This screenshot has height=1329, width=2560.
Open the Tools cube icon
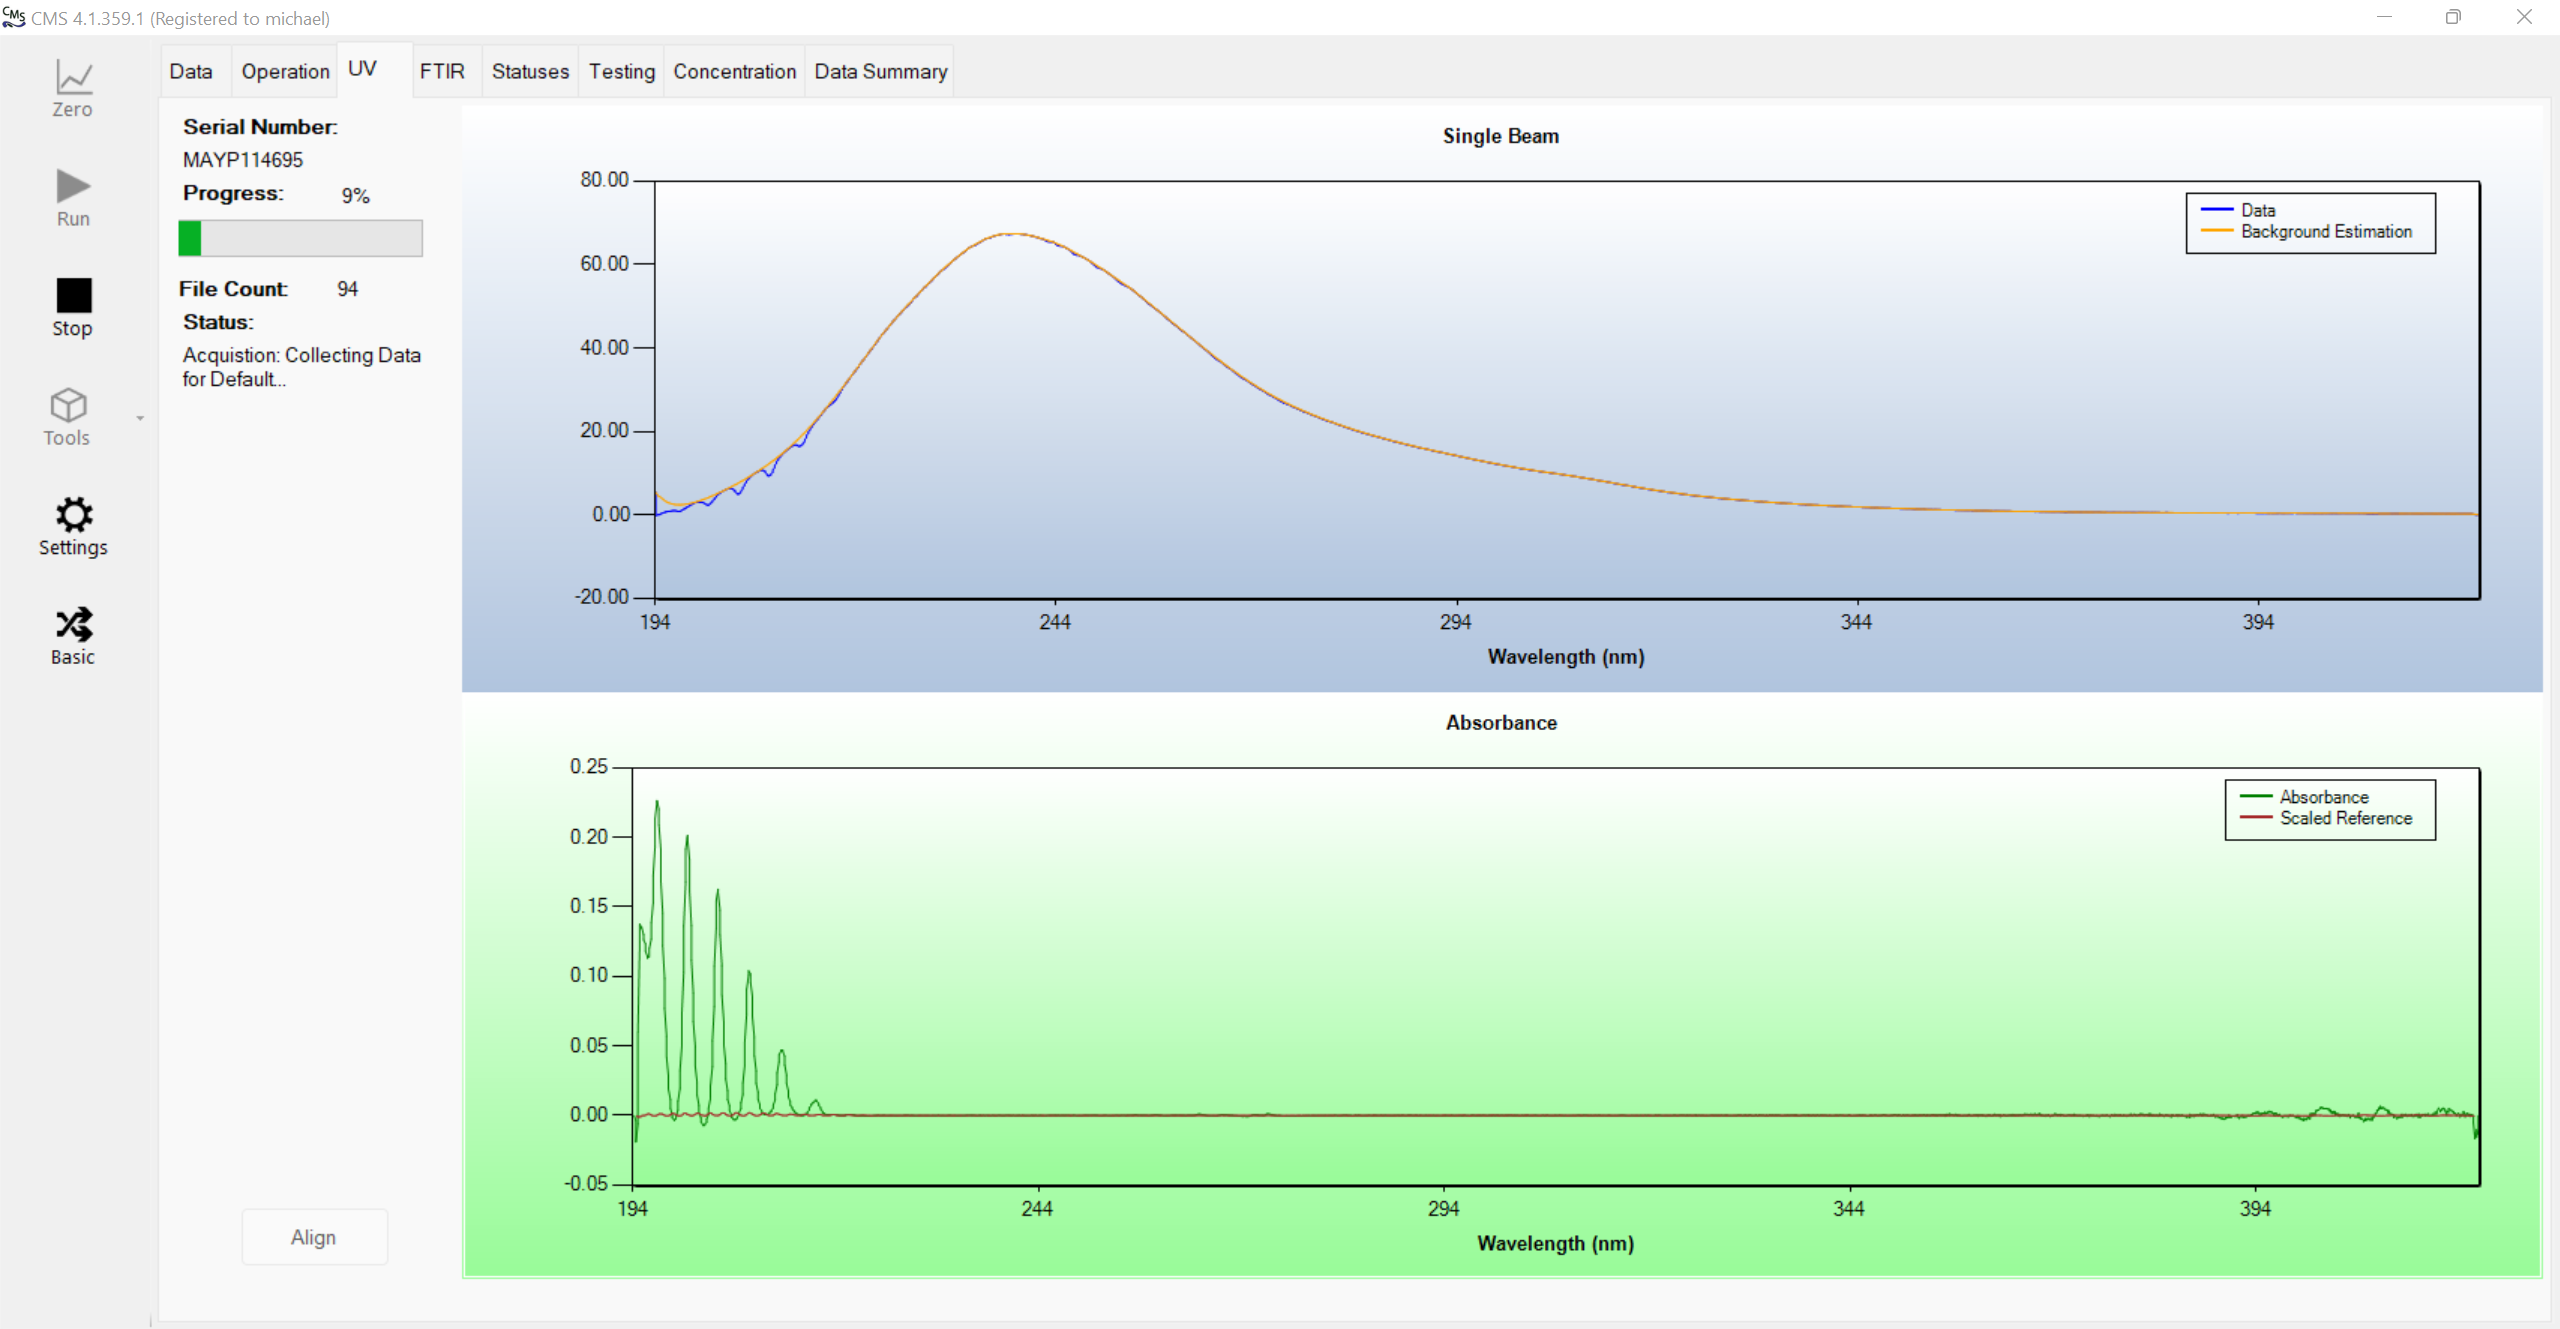(68, 406)
